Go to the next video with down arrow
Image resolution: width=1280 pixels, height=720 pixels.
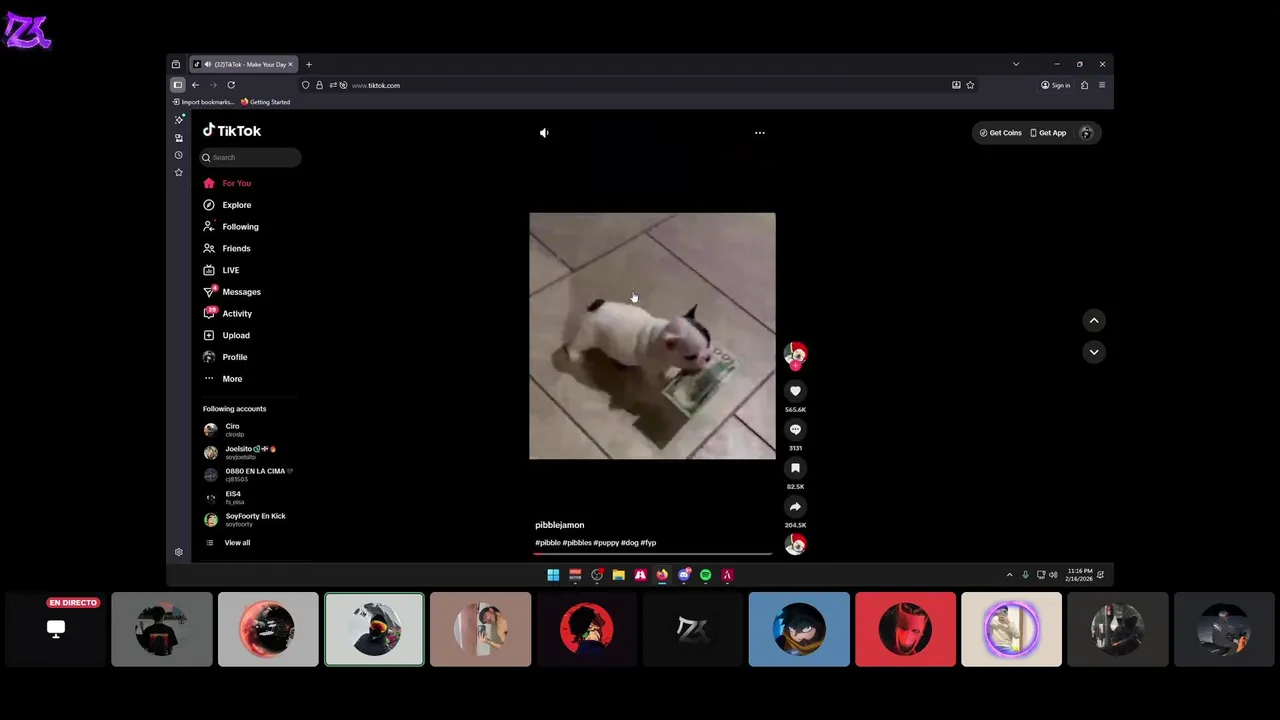click(x=1094, y=352)
